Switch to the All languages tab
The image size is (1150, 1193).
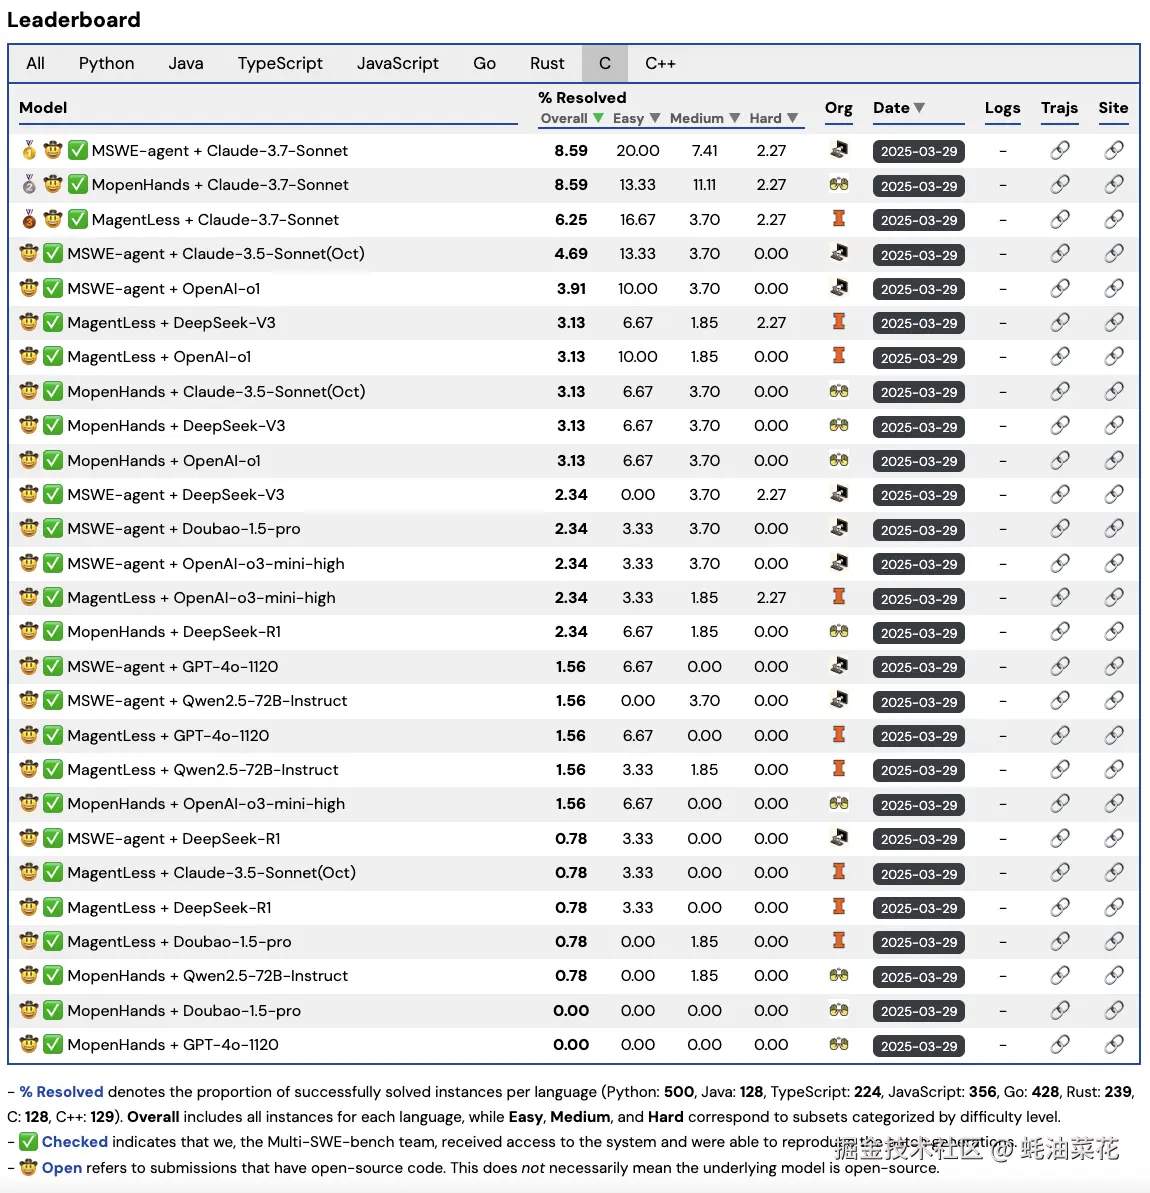click(x=35, y=63)
